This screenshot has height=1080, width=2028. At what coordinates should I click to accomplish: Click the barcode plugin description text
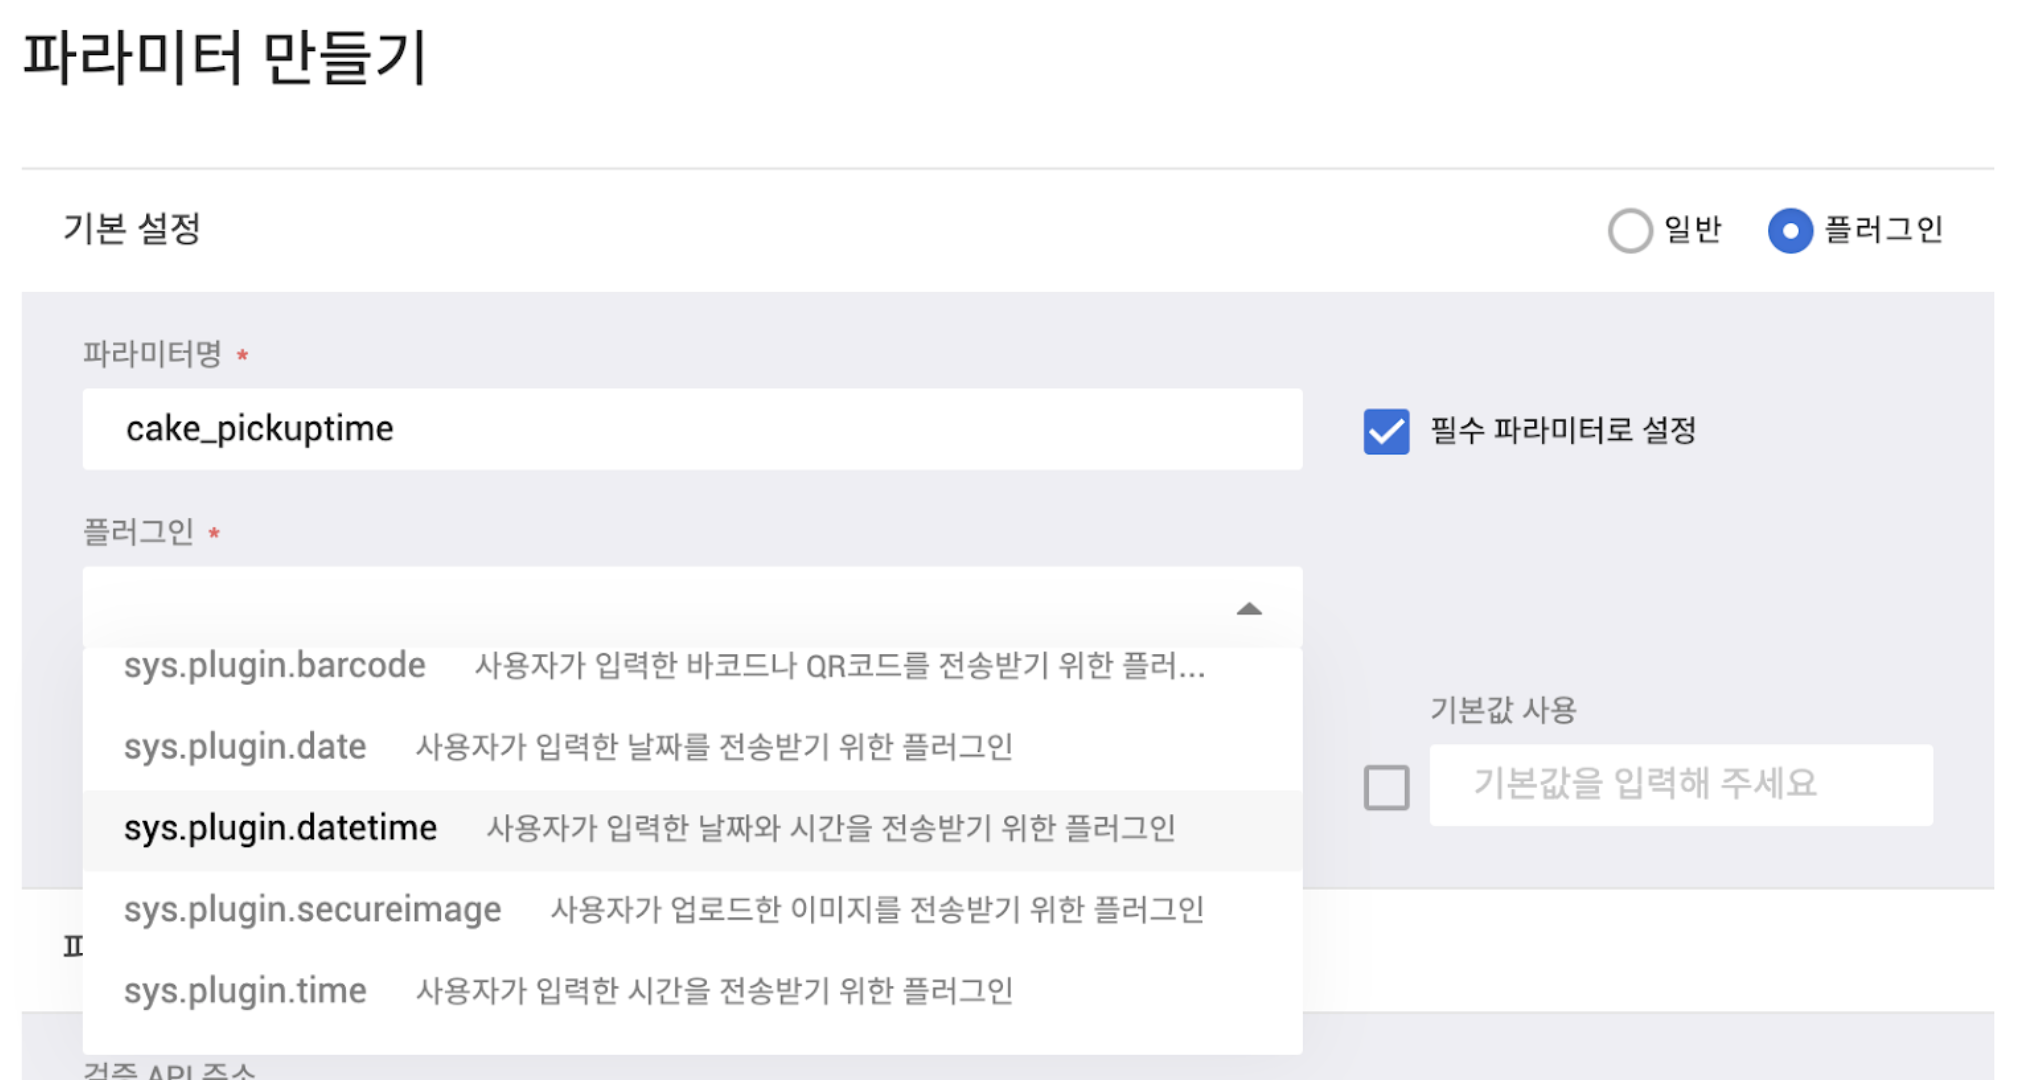pos(839,666)
